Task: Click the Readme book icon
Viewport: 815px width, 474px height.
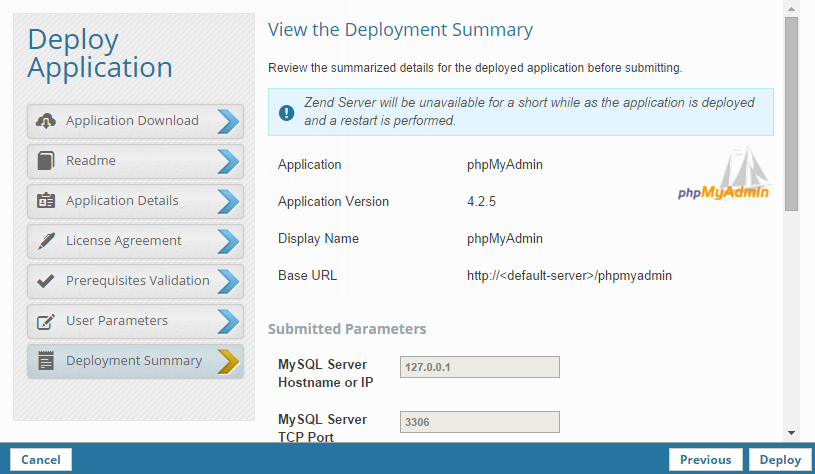Action: point(45,161)
